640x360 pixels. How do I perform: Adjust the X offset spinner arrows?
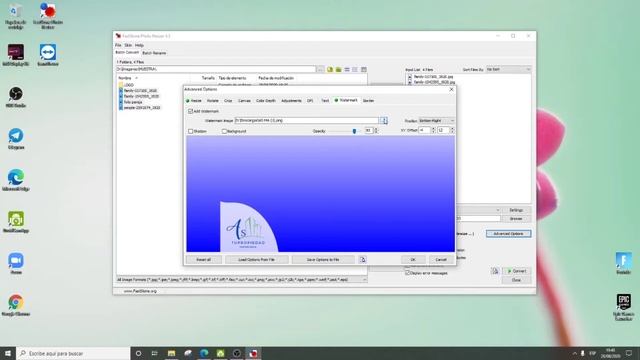433,130
